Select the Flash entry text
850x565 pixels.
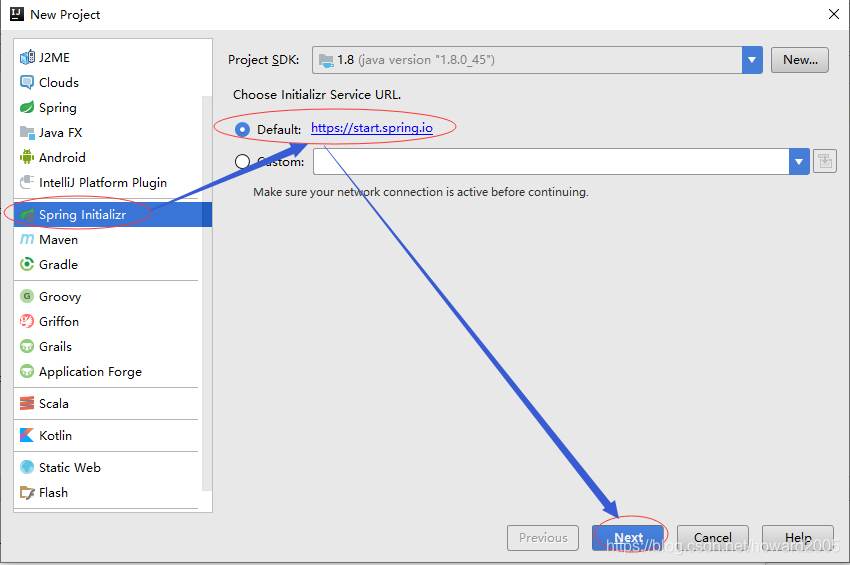pyautogui.click(x=53, y=492)
